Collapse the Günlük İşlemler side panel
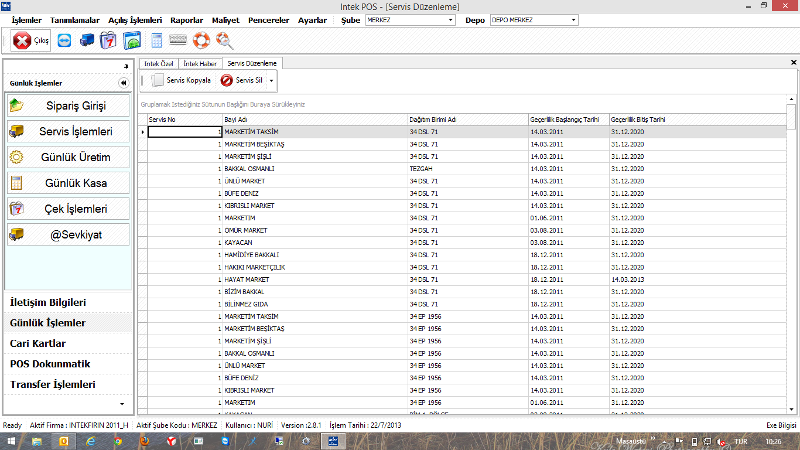This screenshot has width=800, height=450. pyautogui.click(x=124, y=83)
